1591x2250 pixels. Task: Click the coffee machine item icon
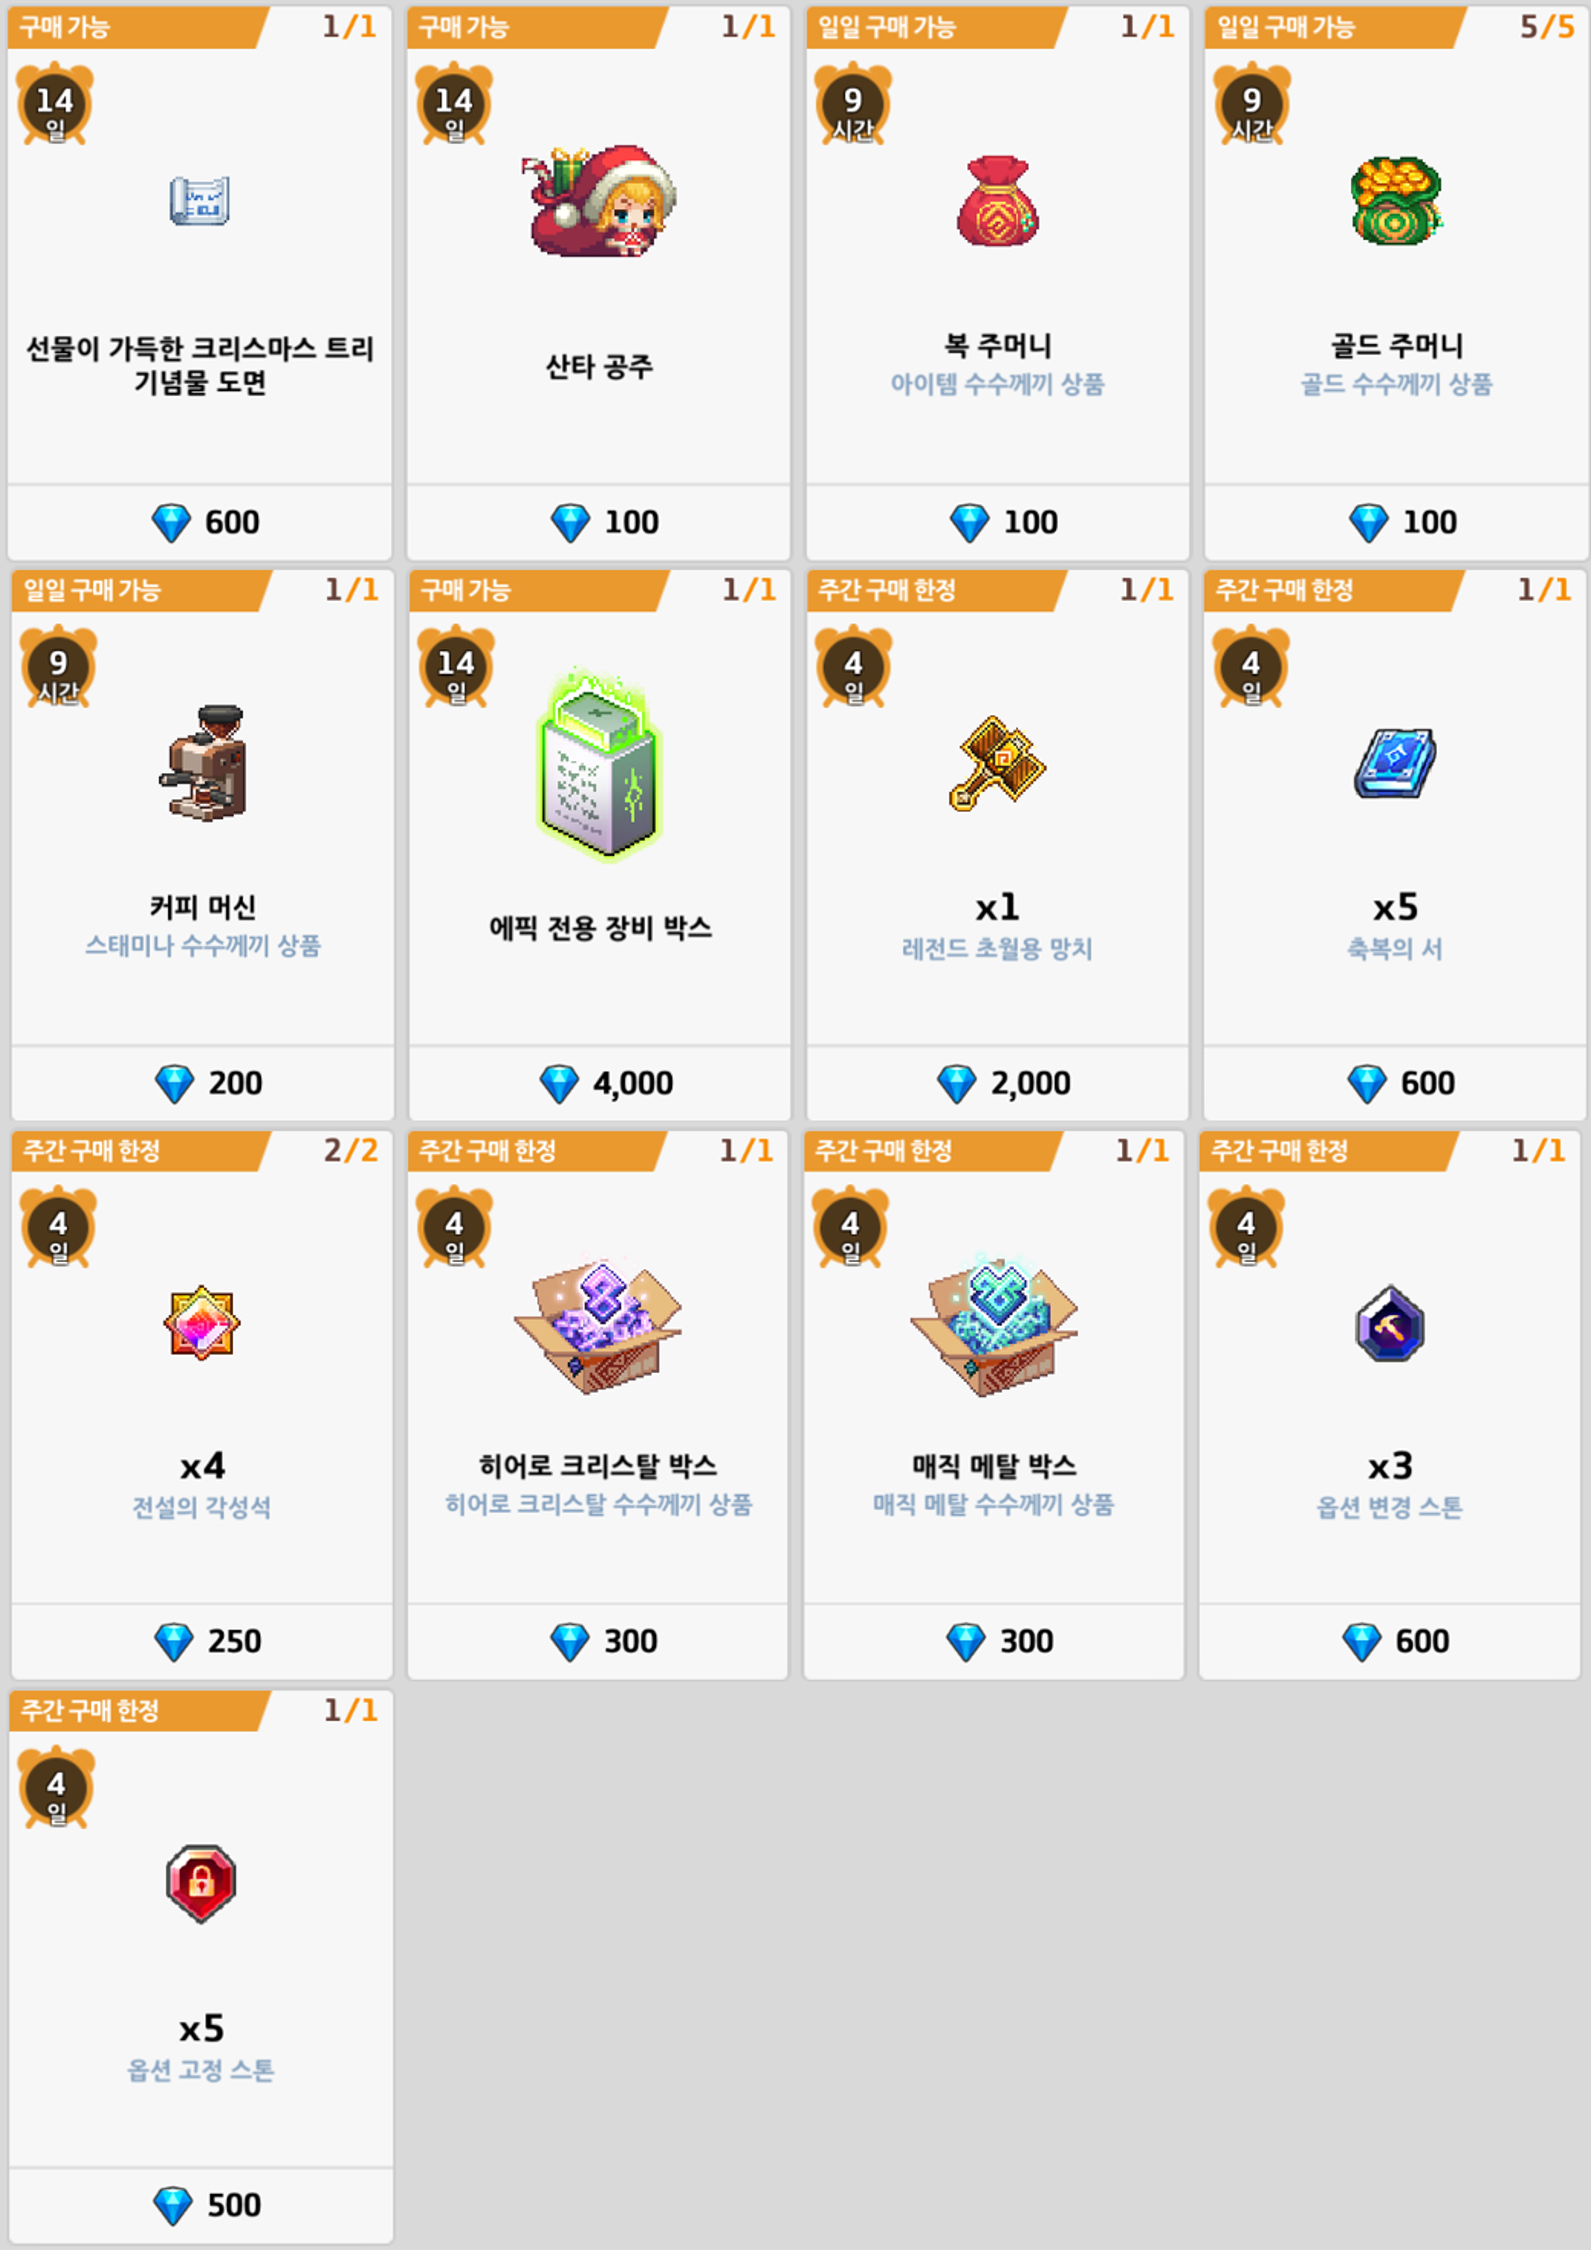click(203, 763)
